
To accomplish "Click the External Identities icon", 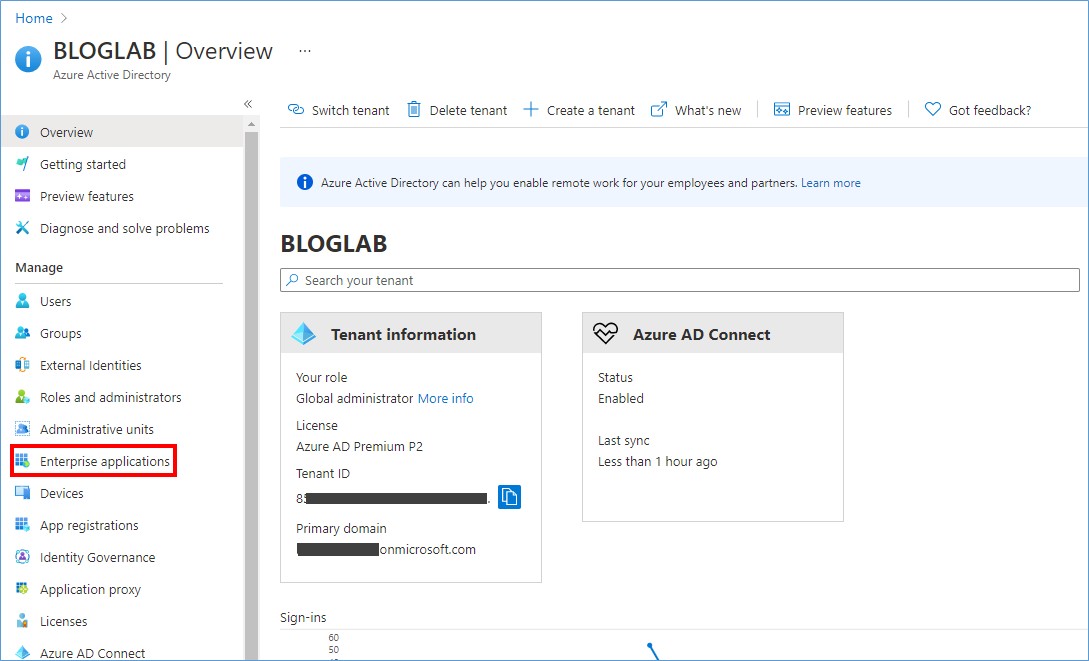I will 22,365.
